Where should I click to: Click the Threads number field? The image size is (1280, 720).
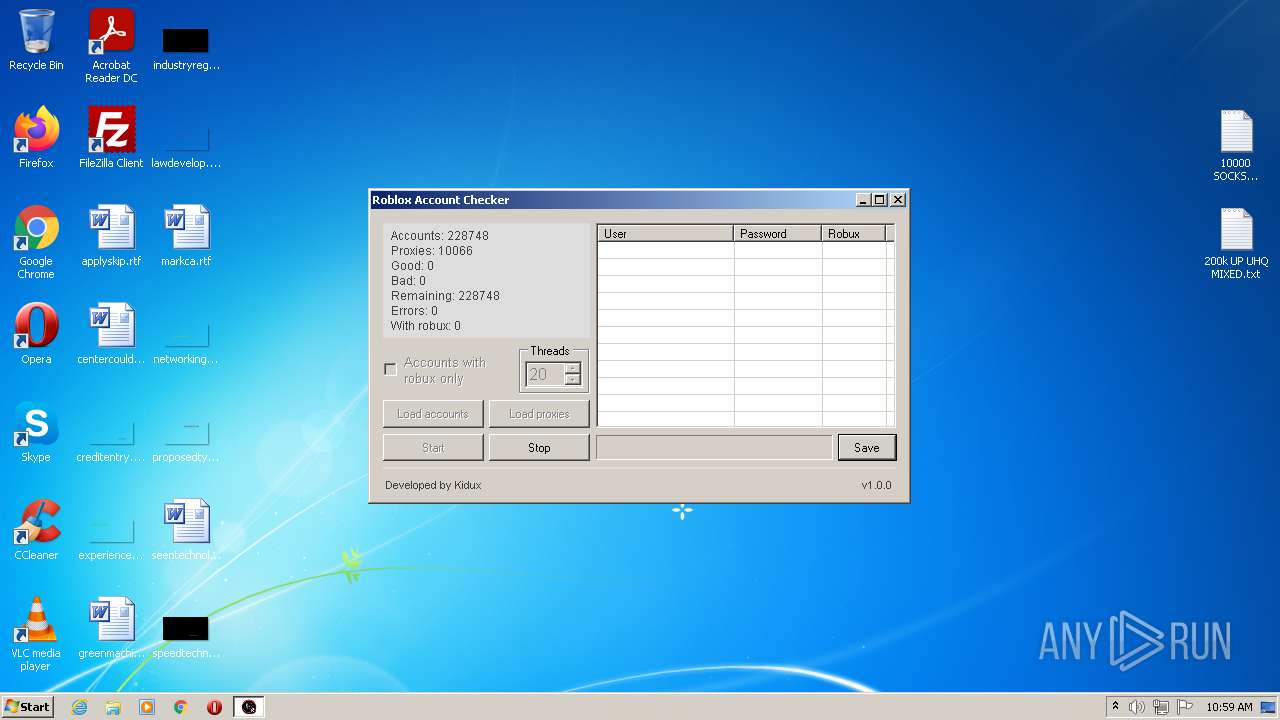[545, 375]
